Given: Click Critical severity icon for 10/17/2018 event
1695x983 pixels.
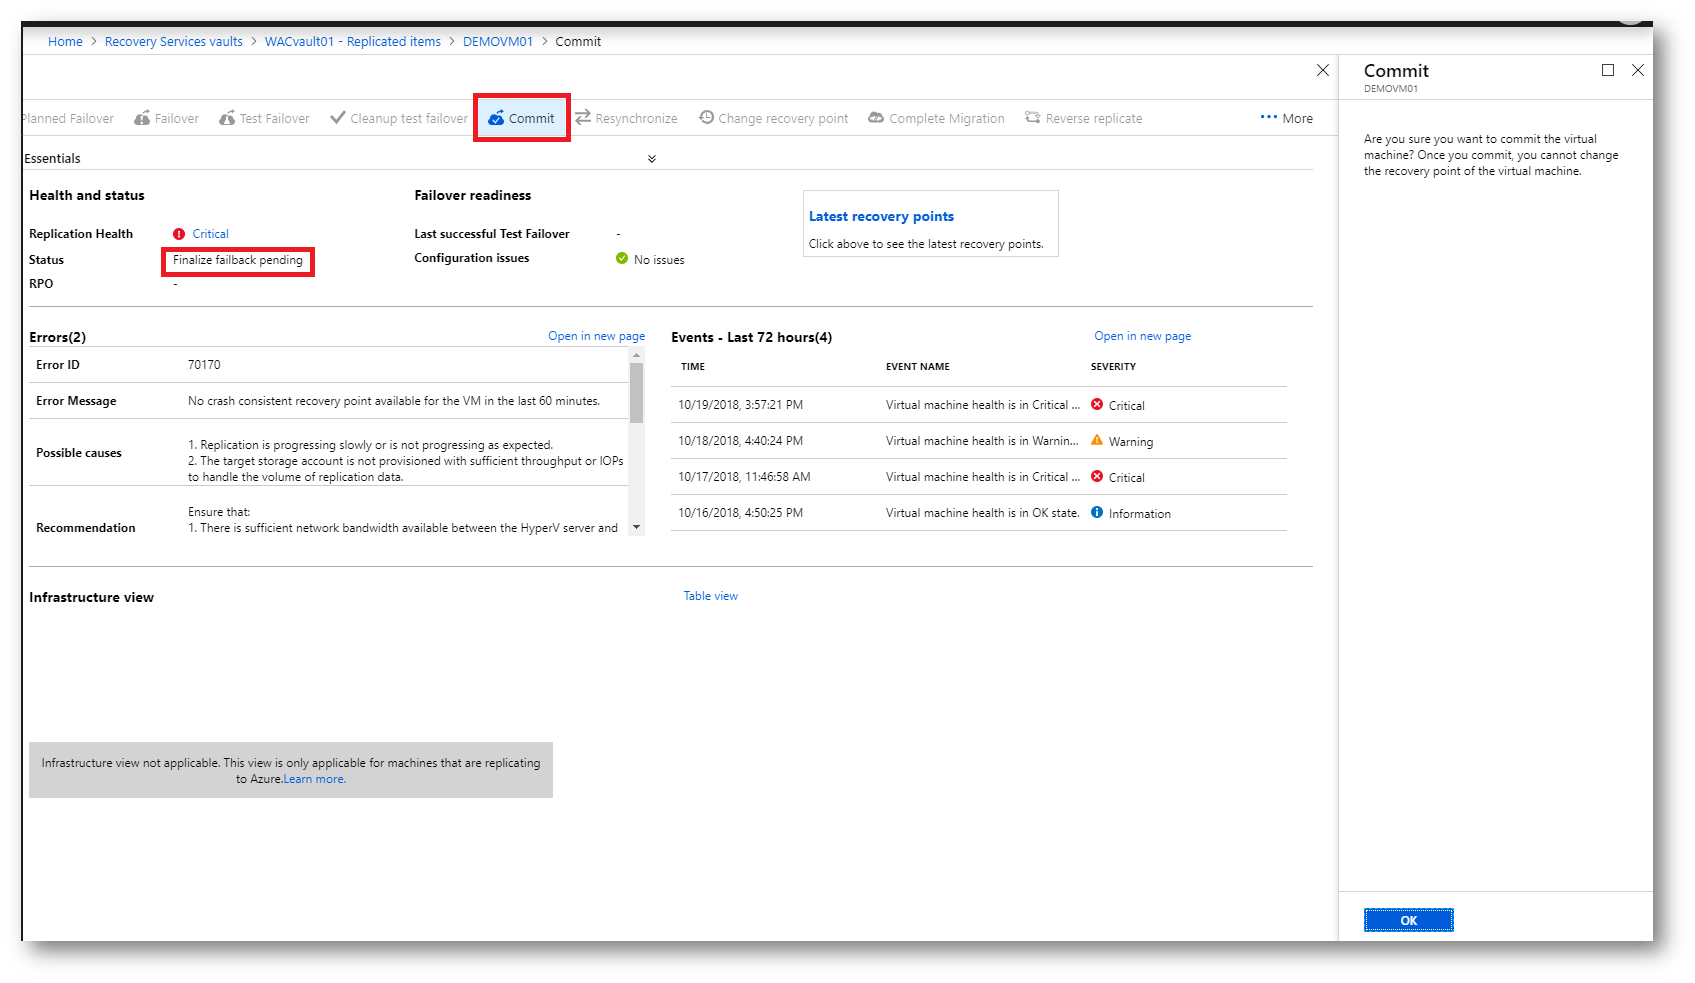Looking at the screenshot, I should 1097,476.
